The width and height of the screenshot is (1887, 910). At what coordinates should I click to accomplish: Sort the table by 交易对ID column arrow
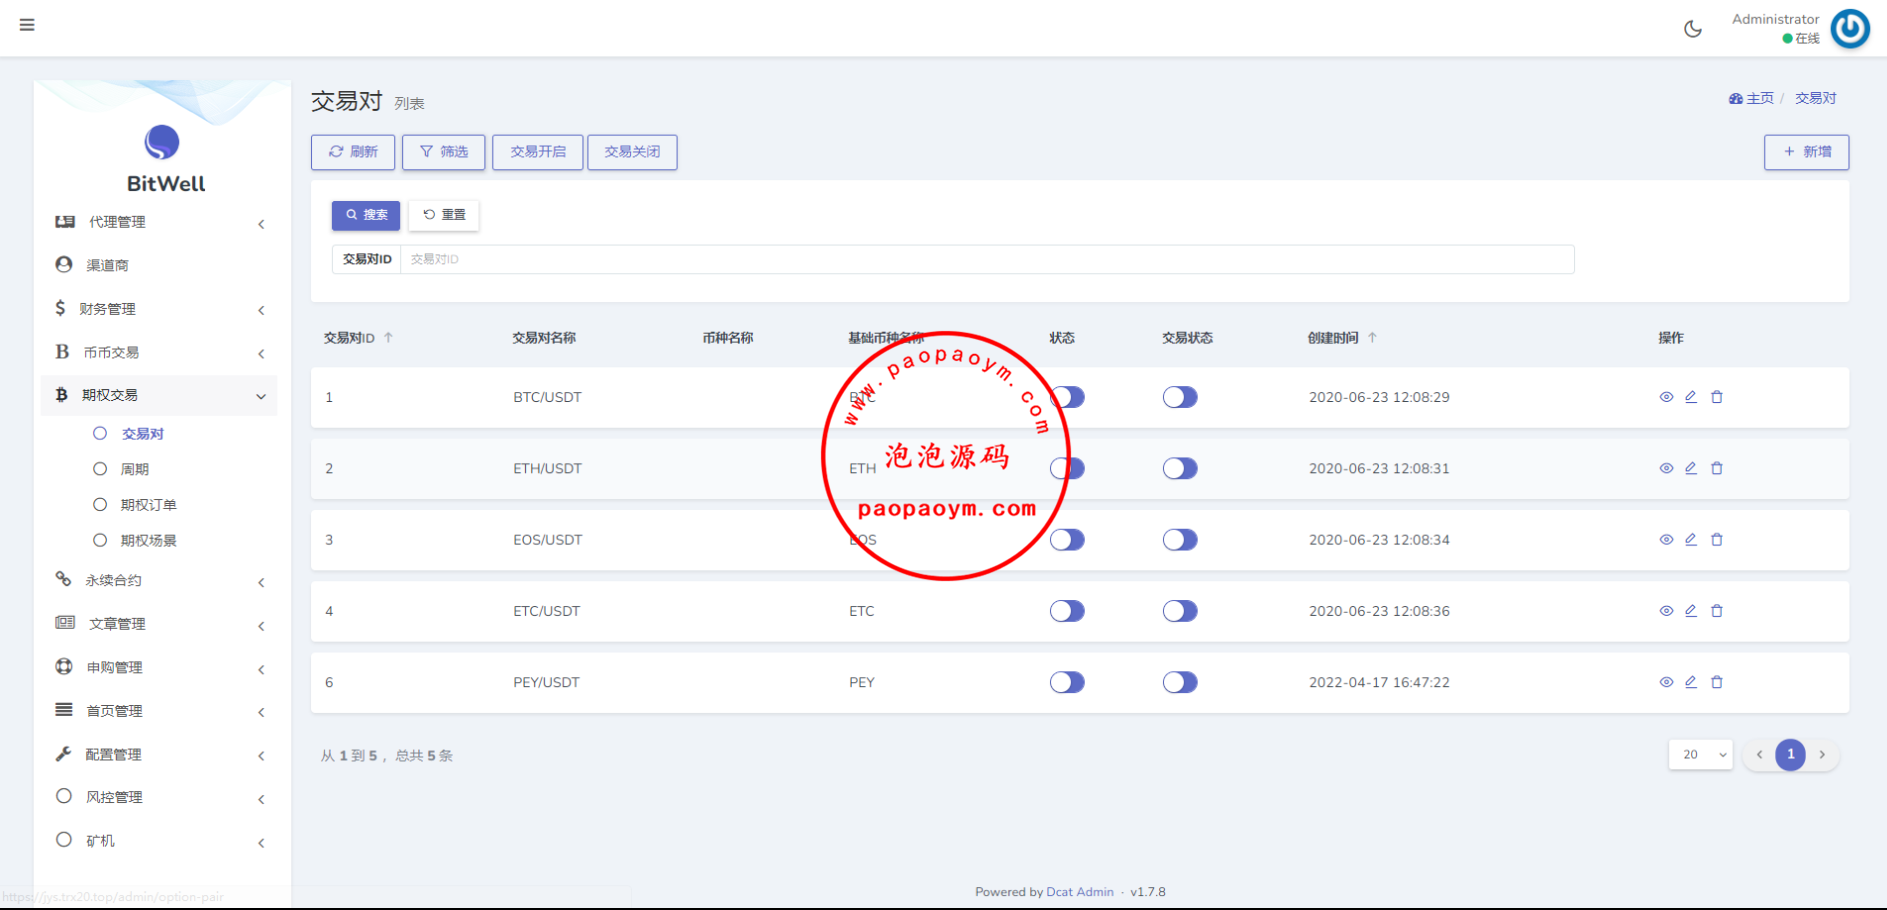[388, 338]
